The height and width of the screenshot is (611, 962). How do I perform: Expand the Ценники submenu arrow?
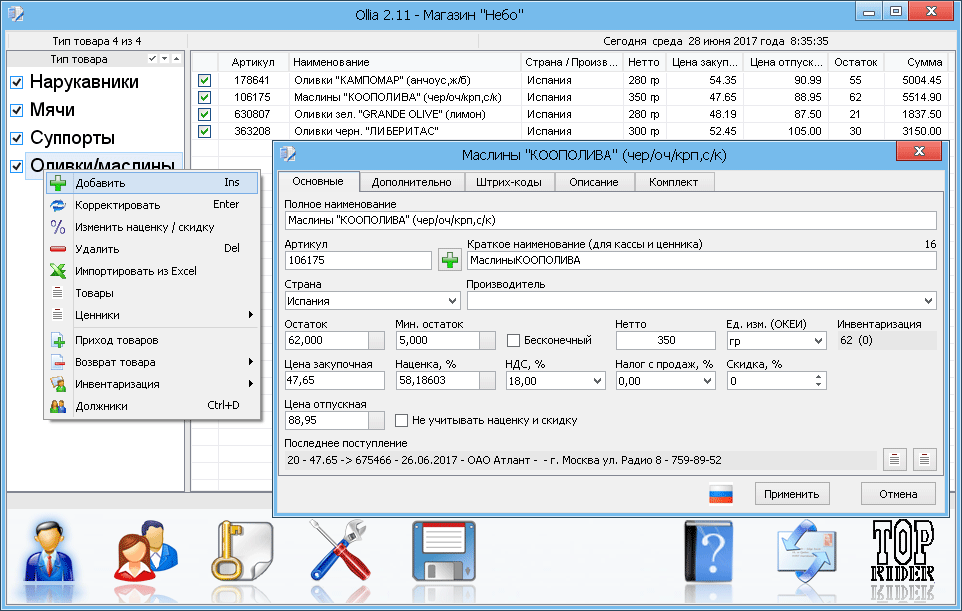250,315
